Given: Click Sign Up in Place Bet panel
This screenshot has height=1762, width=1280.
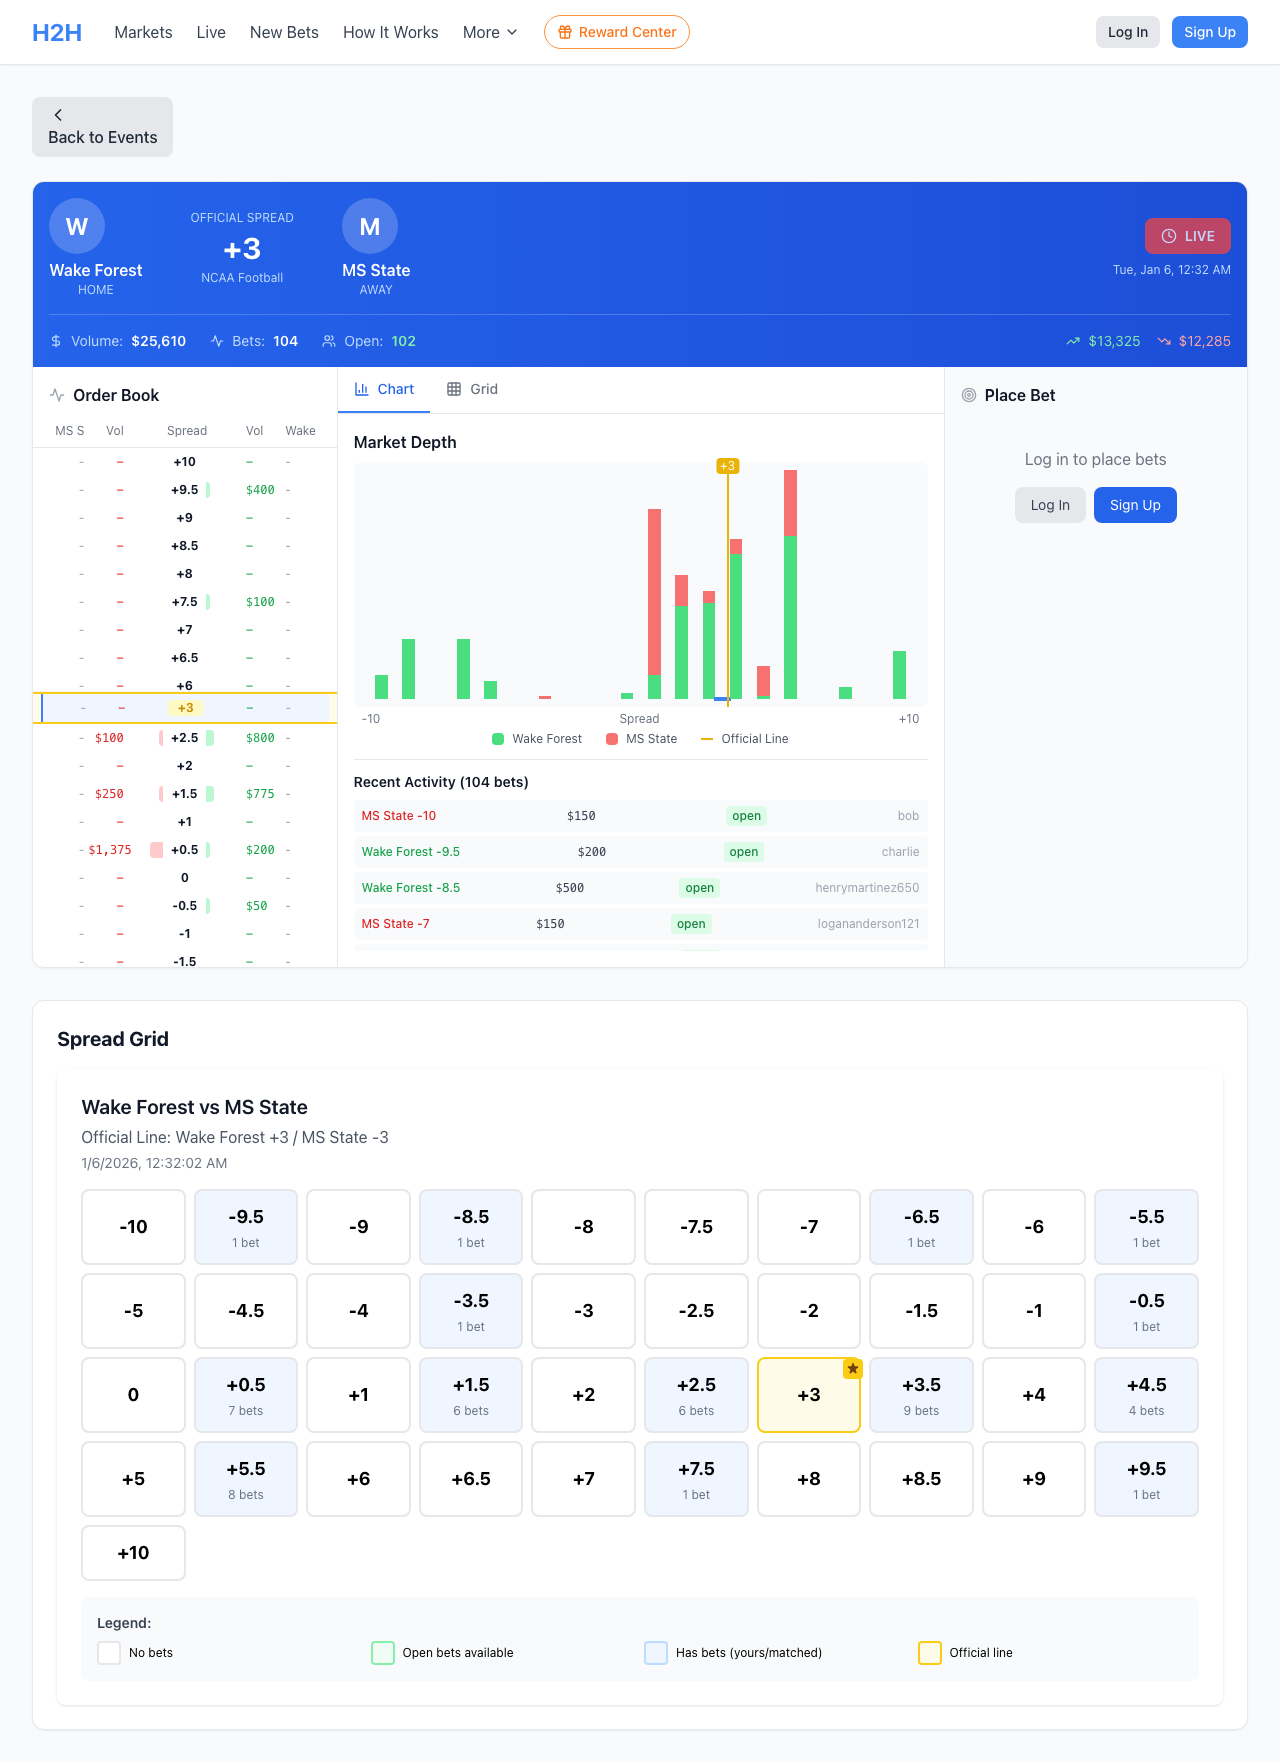Looking at the screenshot, I should (1135, 505).
